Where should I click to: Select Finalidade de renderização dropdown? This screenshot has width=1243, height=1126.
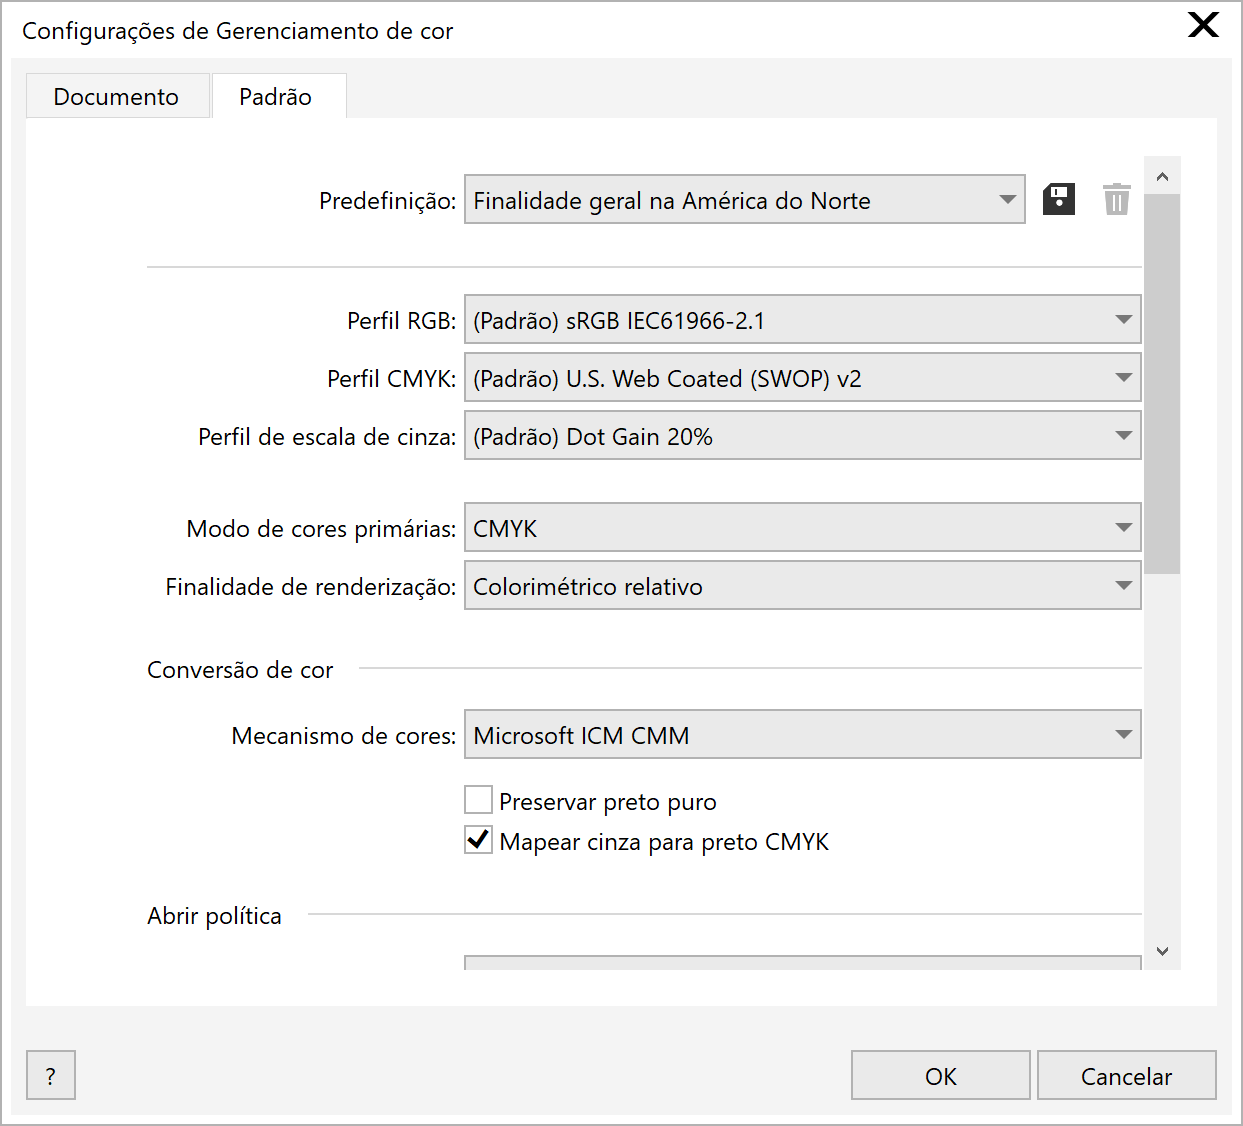[x=802, y=586]
